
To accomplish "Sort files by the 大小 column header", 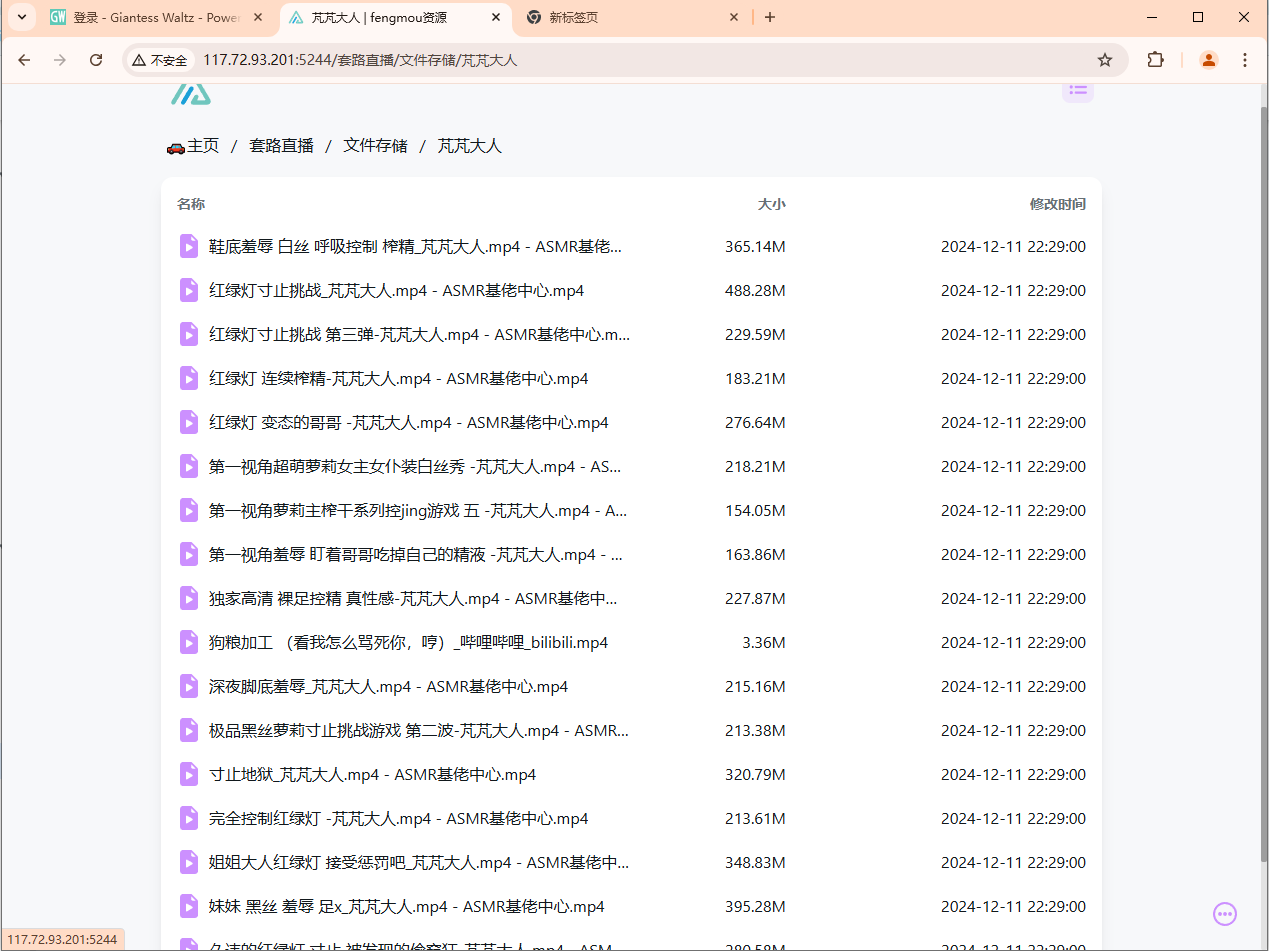I will 771,204.
